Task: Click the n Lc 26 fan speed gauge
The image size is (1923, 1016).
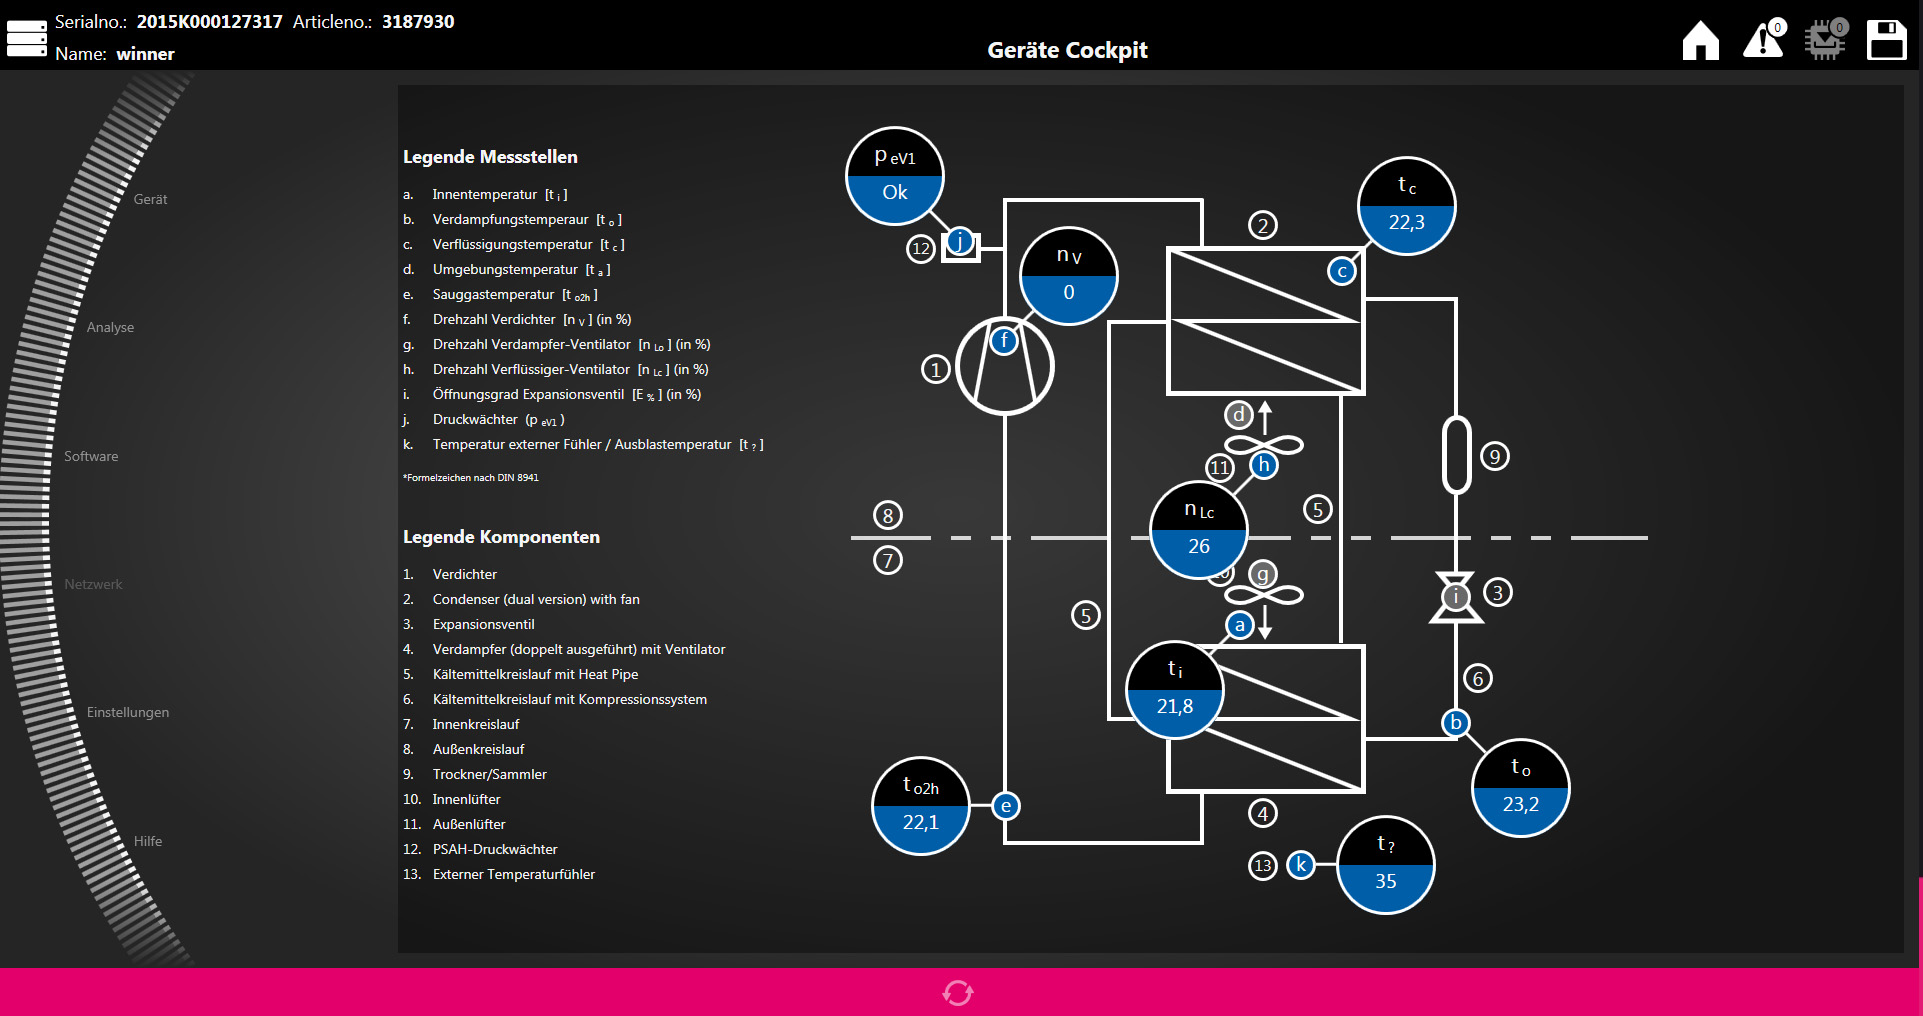Action: (x=1199, y=530)
